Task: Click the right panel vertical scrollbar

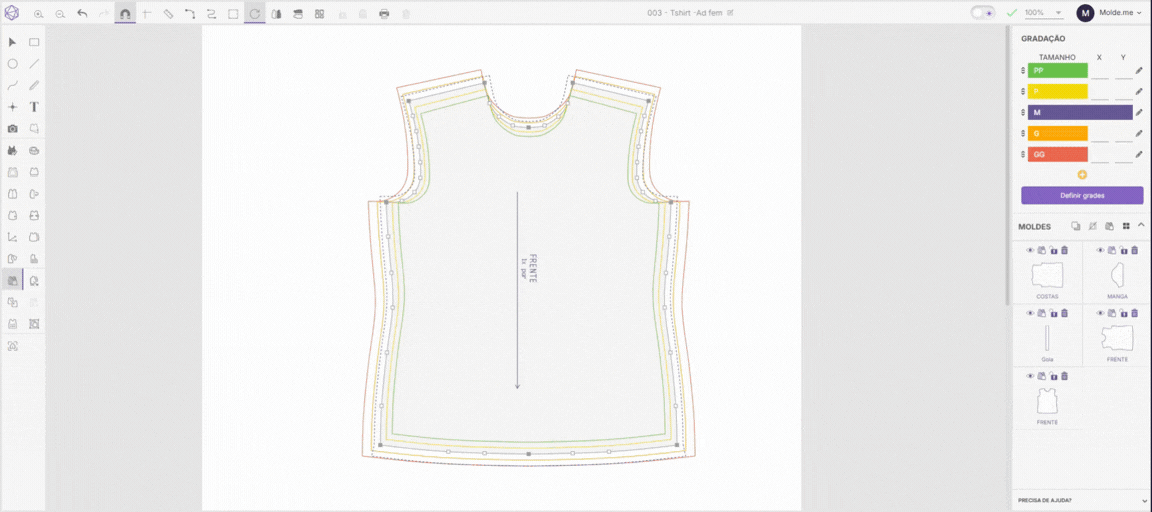Action: (x=1008, y=165)
